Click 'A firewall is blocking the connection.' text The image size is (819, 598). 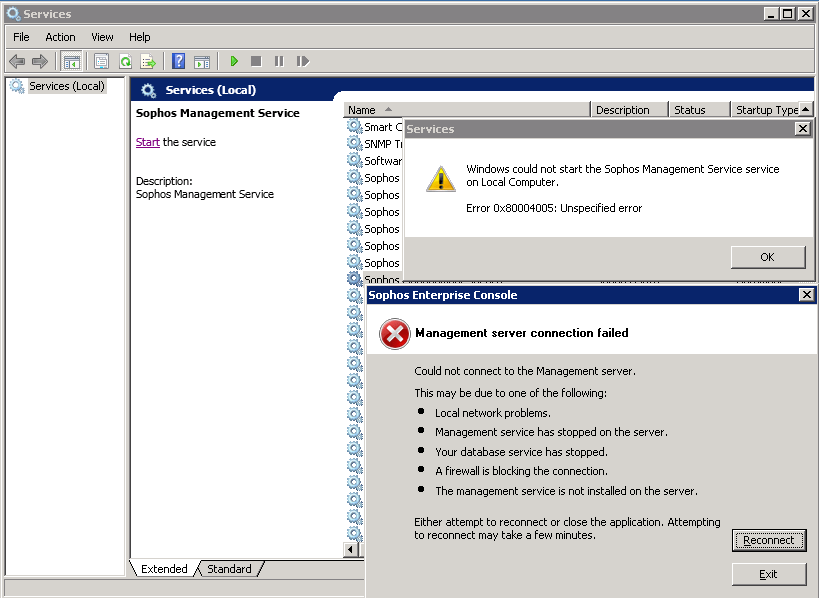coord(521,471)
